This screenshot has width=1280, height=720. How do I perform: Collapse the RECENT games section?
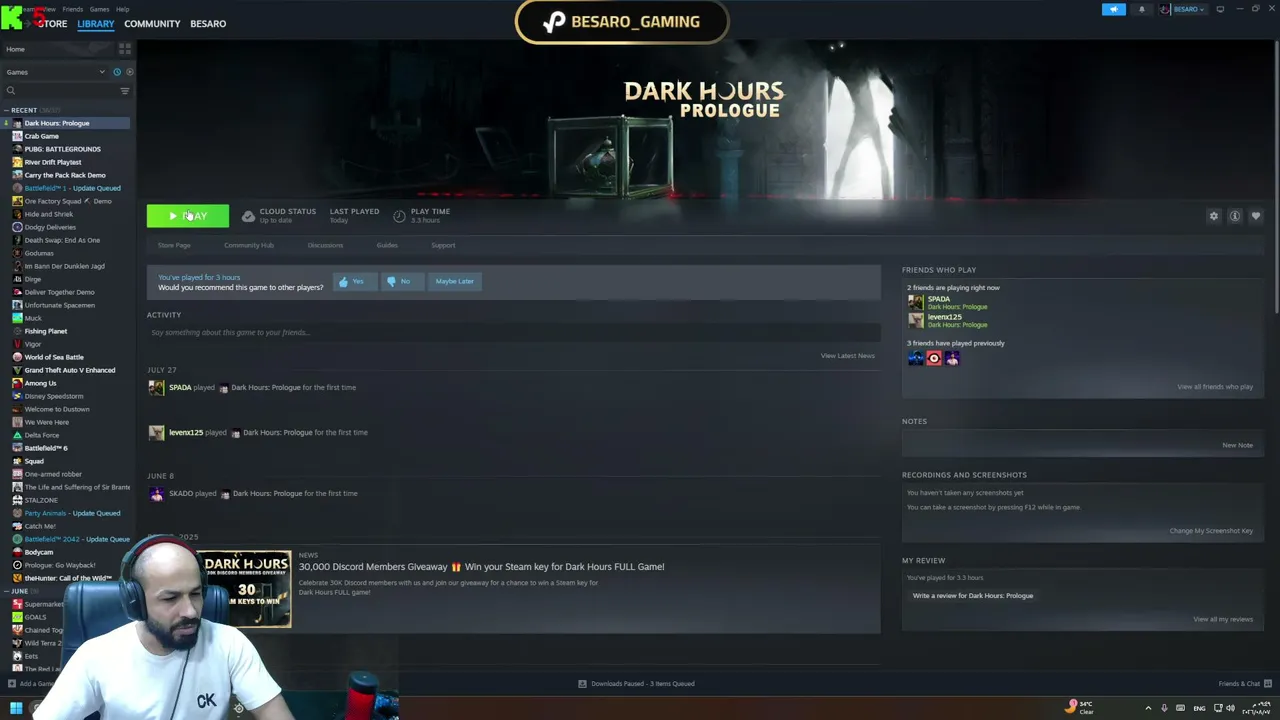pyautogui.click(x=6, y=110)
